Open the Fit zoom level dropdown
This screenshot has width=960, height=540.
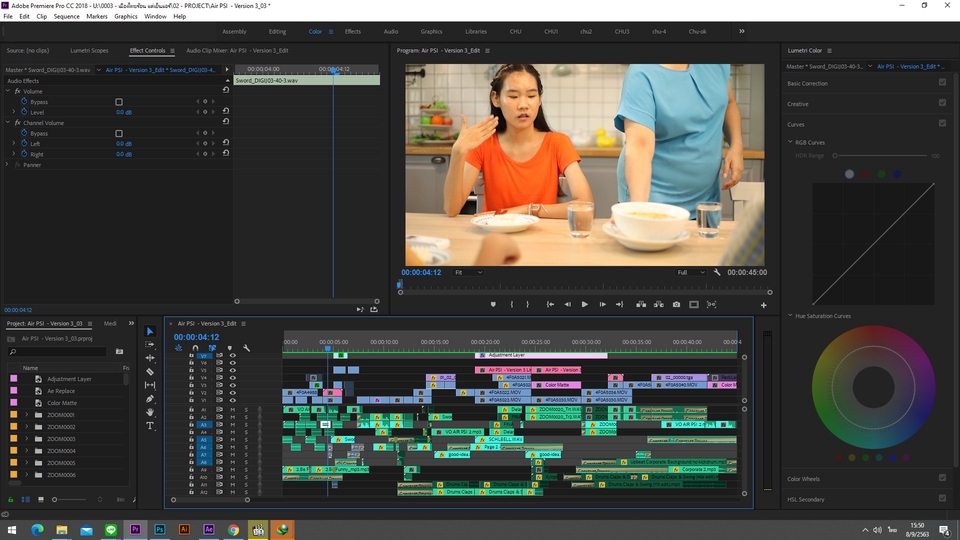(x=468, y=272)
